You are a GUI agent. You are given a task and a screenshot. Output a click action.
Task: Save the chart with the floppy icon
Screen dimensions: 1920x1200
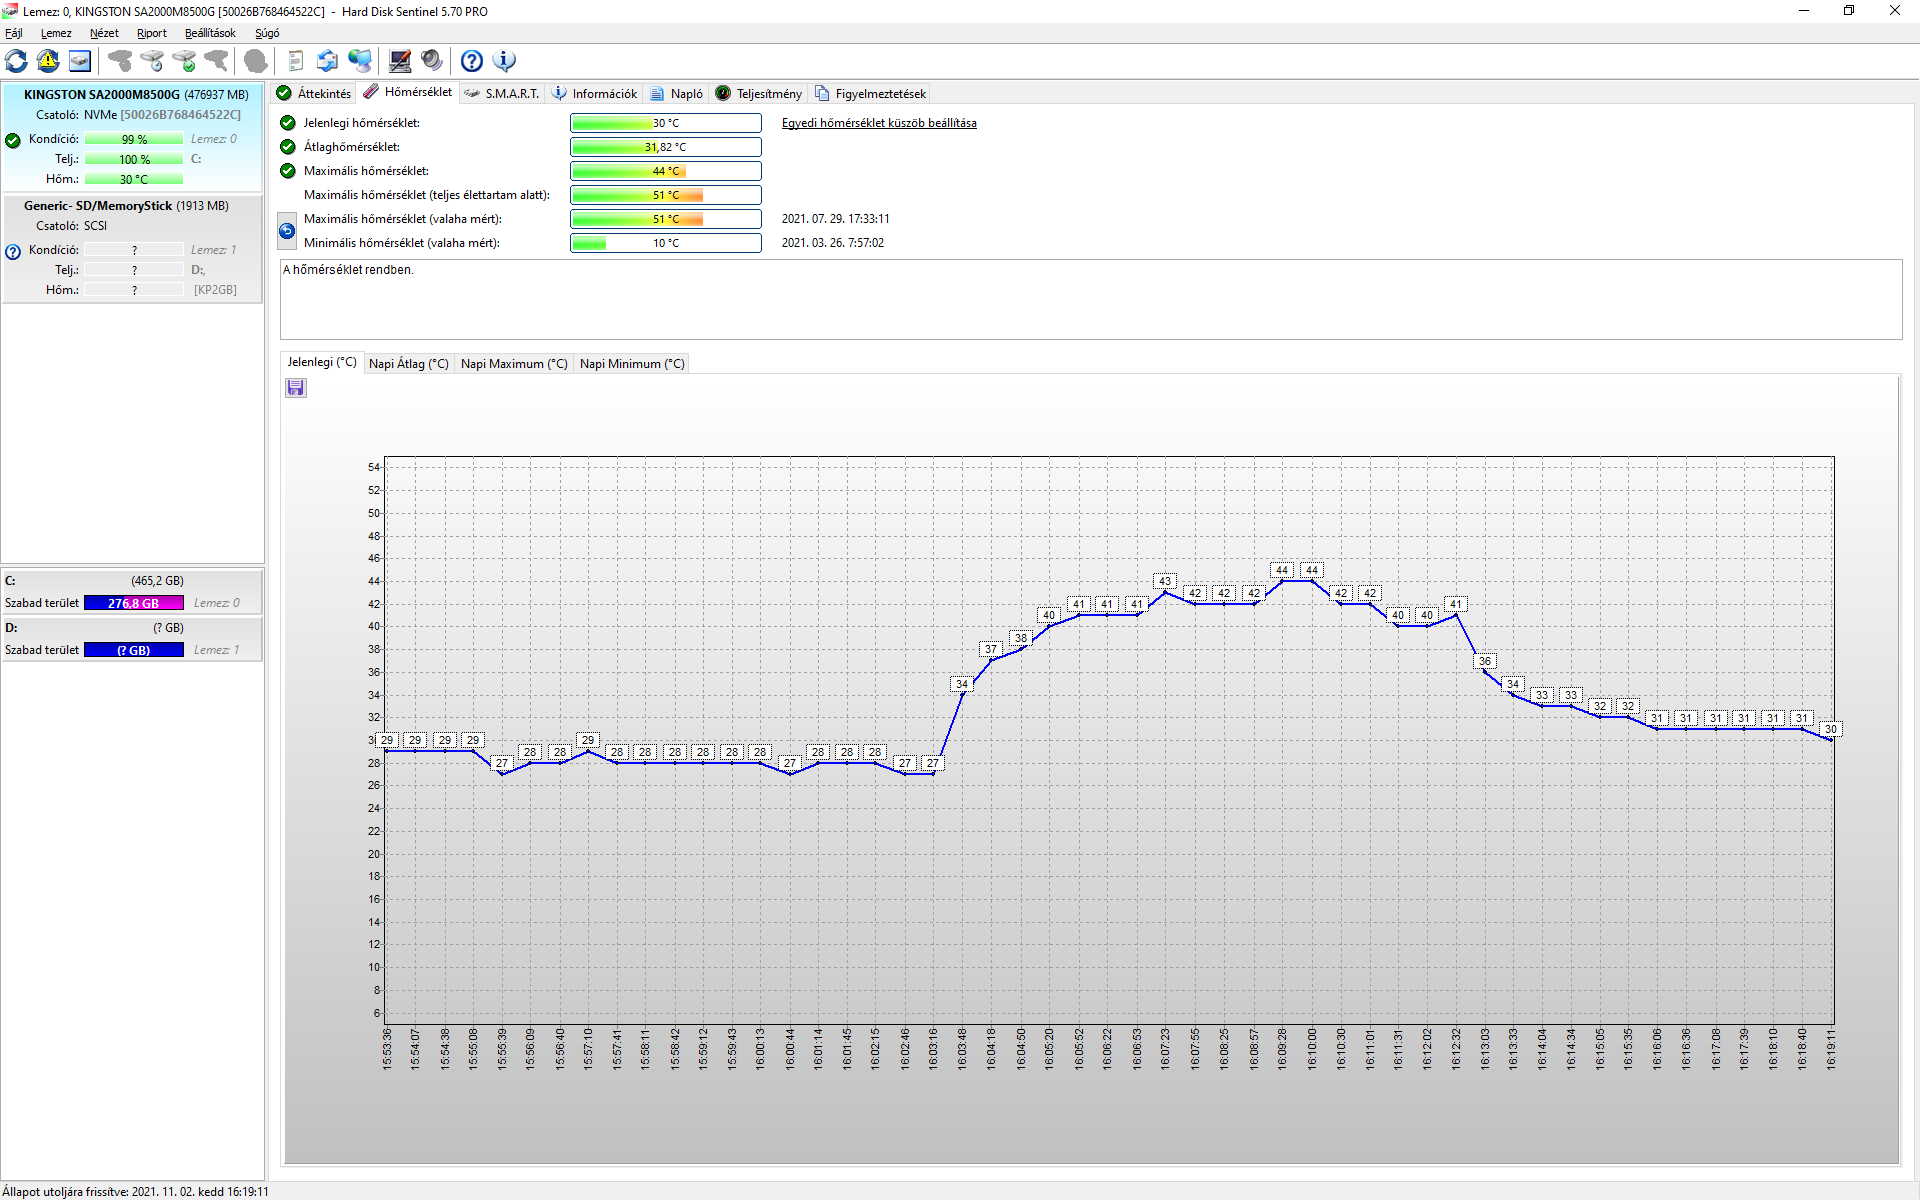(x=296, y=388)
